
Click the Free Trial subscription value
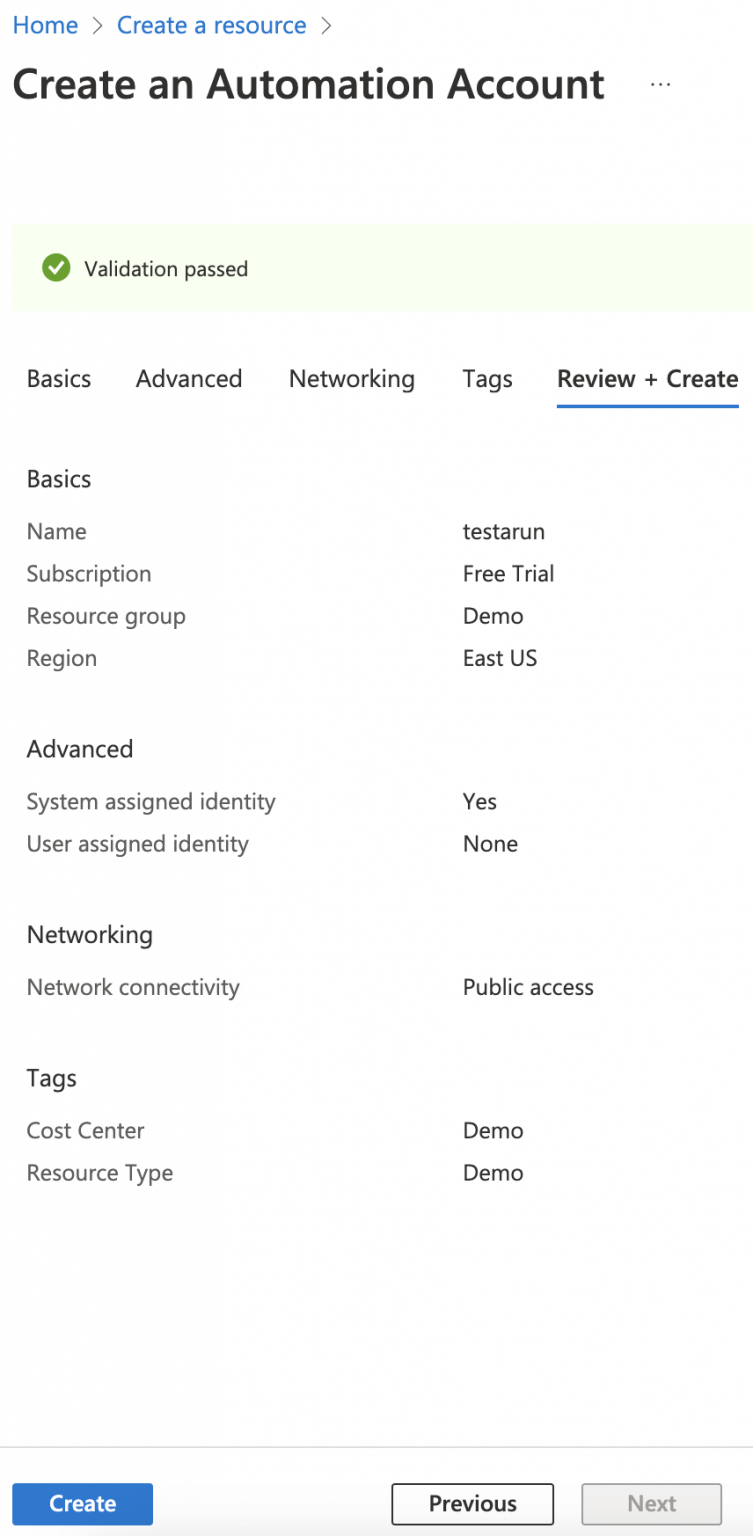point(508,574)
